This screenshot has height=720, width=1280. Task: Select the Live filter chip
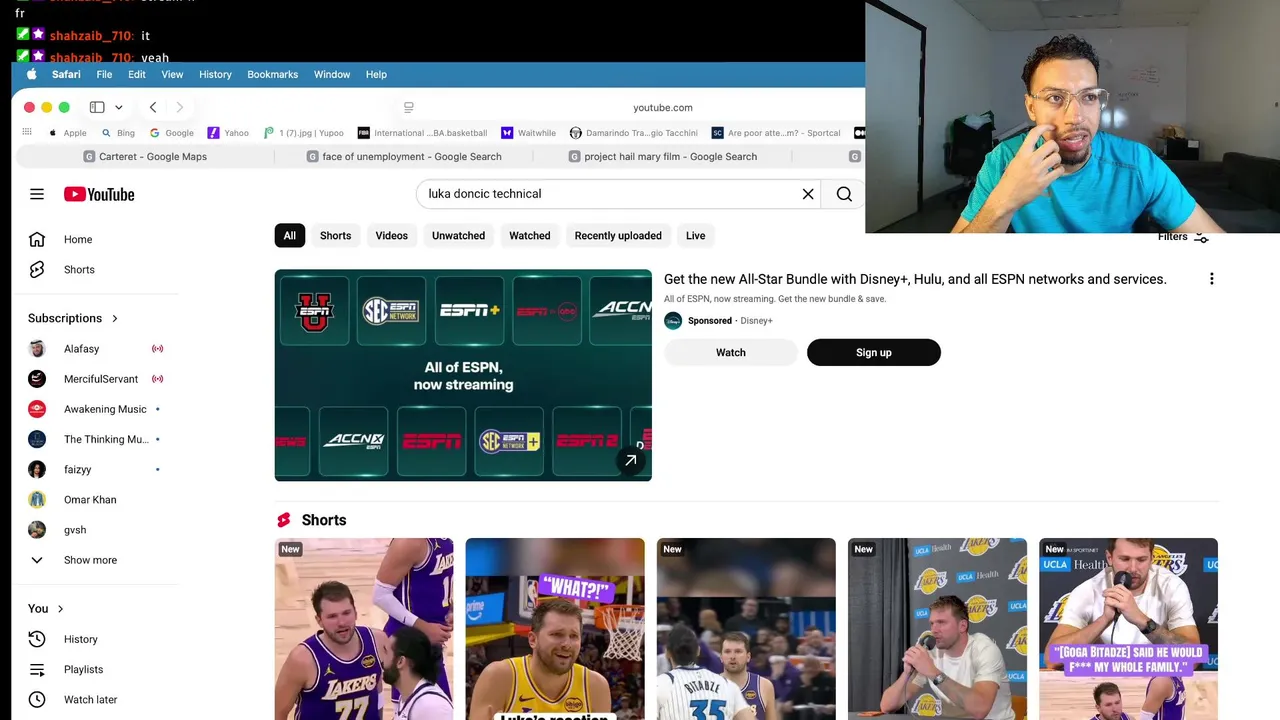(696, 236)
